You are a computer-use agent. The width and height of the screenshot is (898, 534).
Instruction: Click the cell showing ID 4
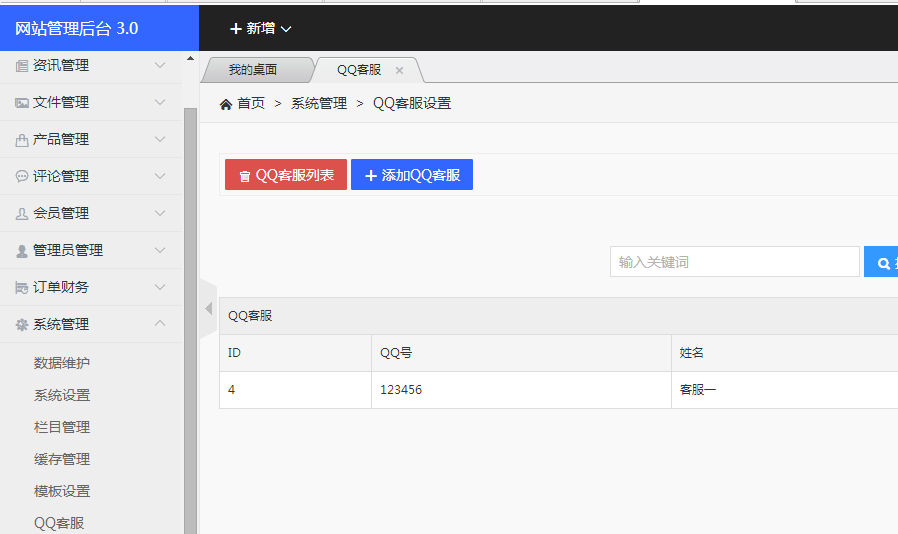[296, 390]
